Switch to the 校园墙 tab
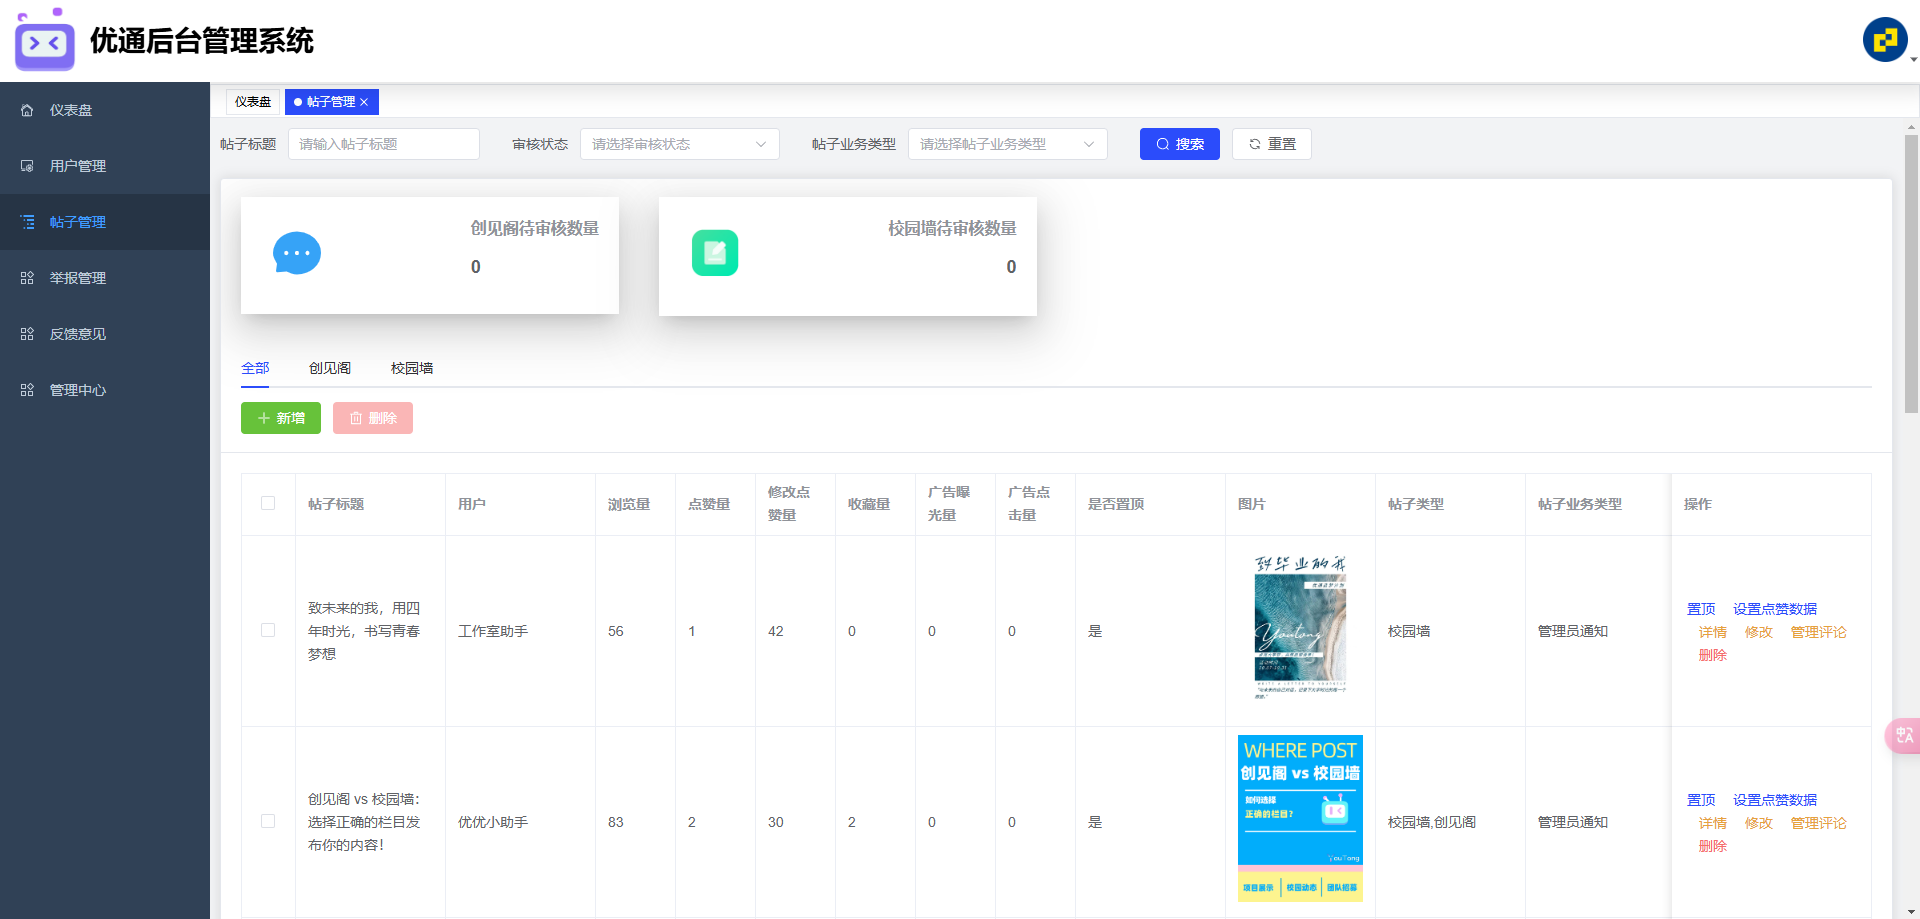This screenshot has height=919, width=1920. coord(411,368)
